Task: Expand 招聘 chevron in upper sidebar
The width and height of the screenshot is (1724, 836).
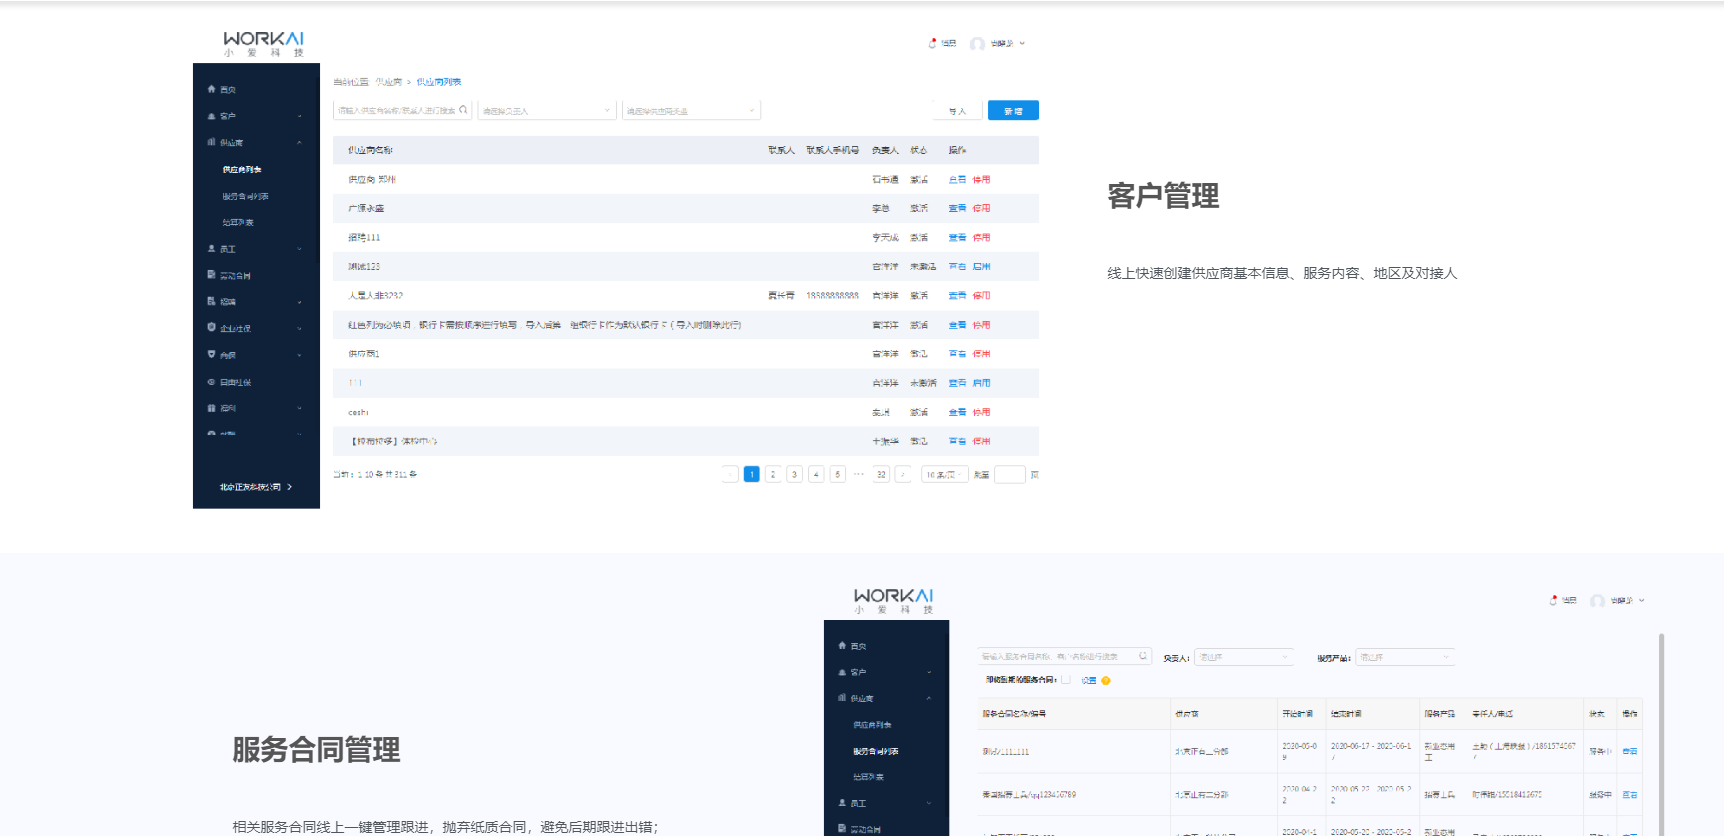Action: tap(299, 301)
